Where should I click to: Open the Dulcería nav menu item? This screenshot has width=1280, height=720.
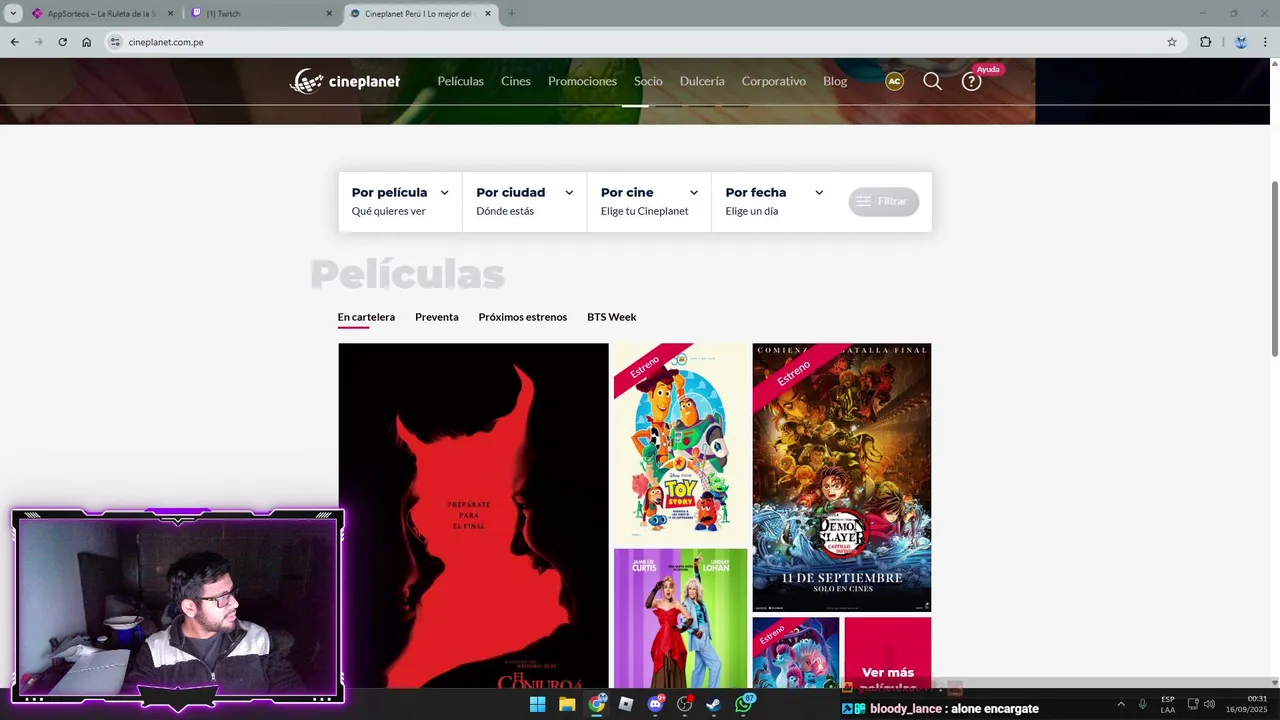(702, 81)
